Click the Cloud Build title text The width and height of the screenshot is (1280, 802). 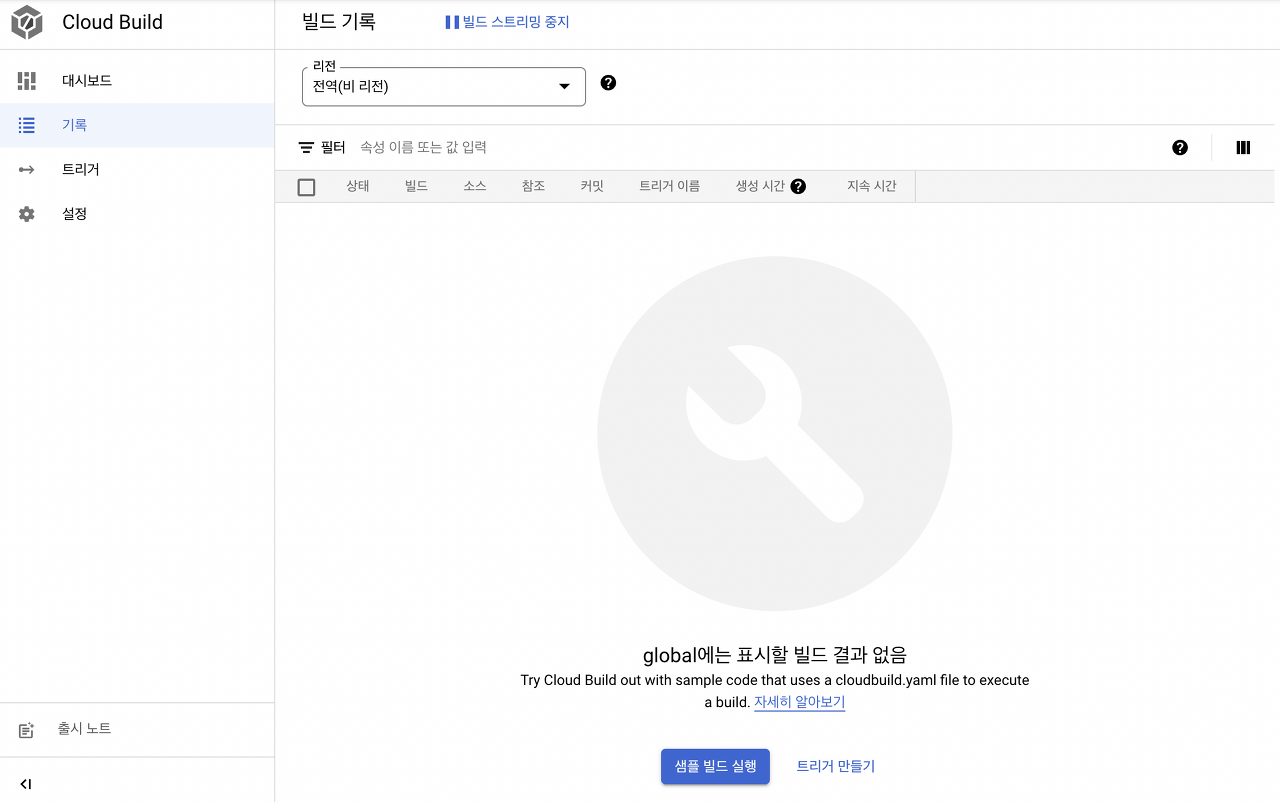coord(112,22)
